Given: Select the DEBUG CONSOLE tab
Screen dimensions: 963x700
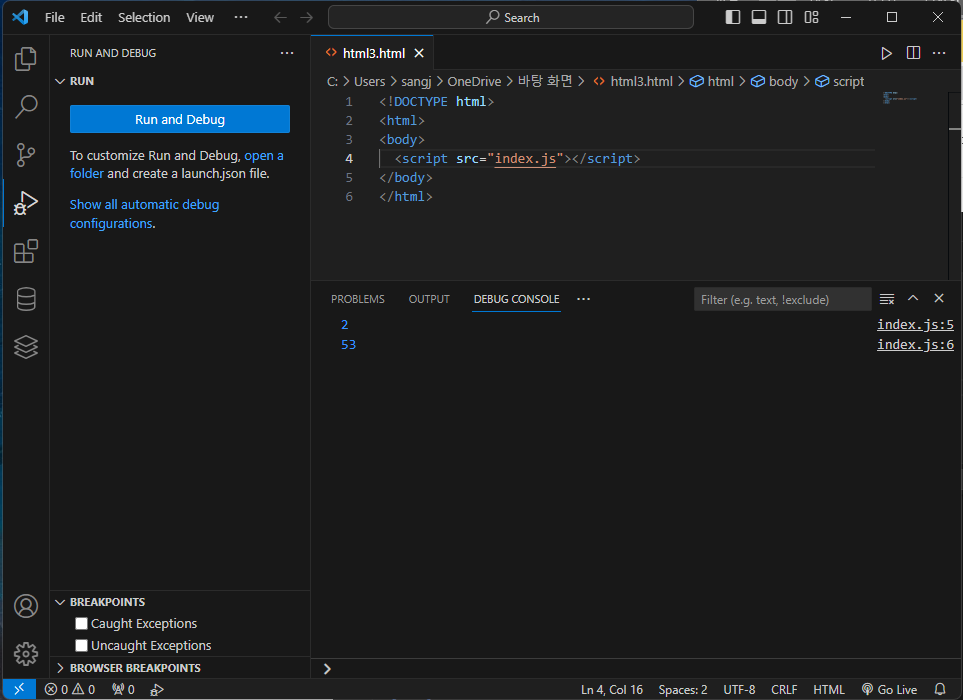Looking at the screenshot, I should (516, 299).
